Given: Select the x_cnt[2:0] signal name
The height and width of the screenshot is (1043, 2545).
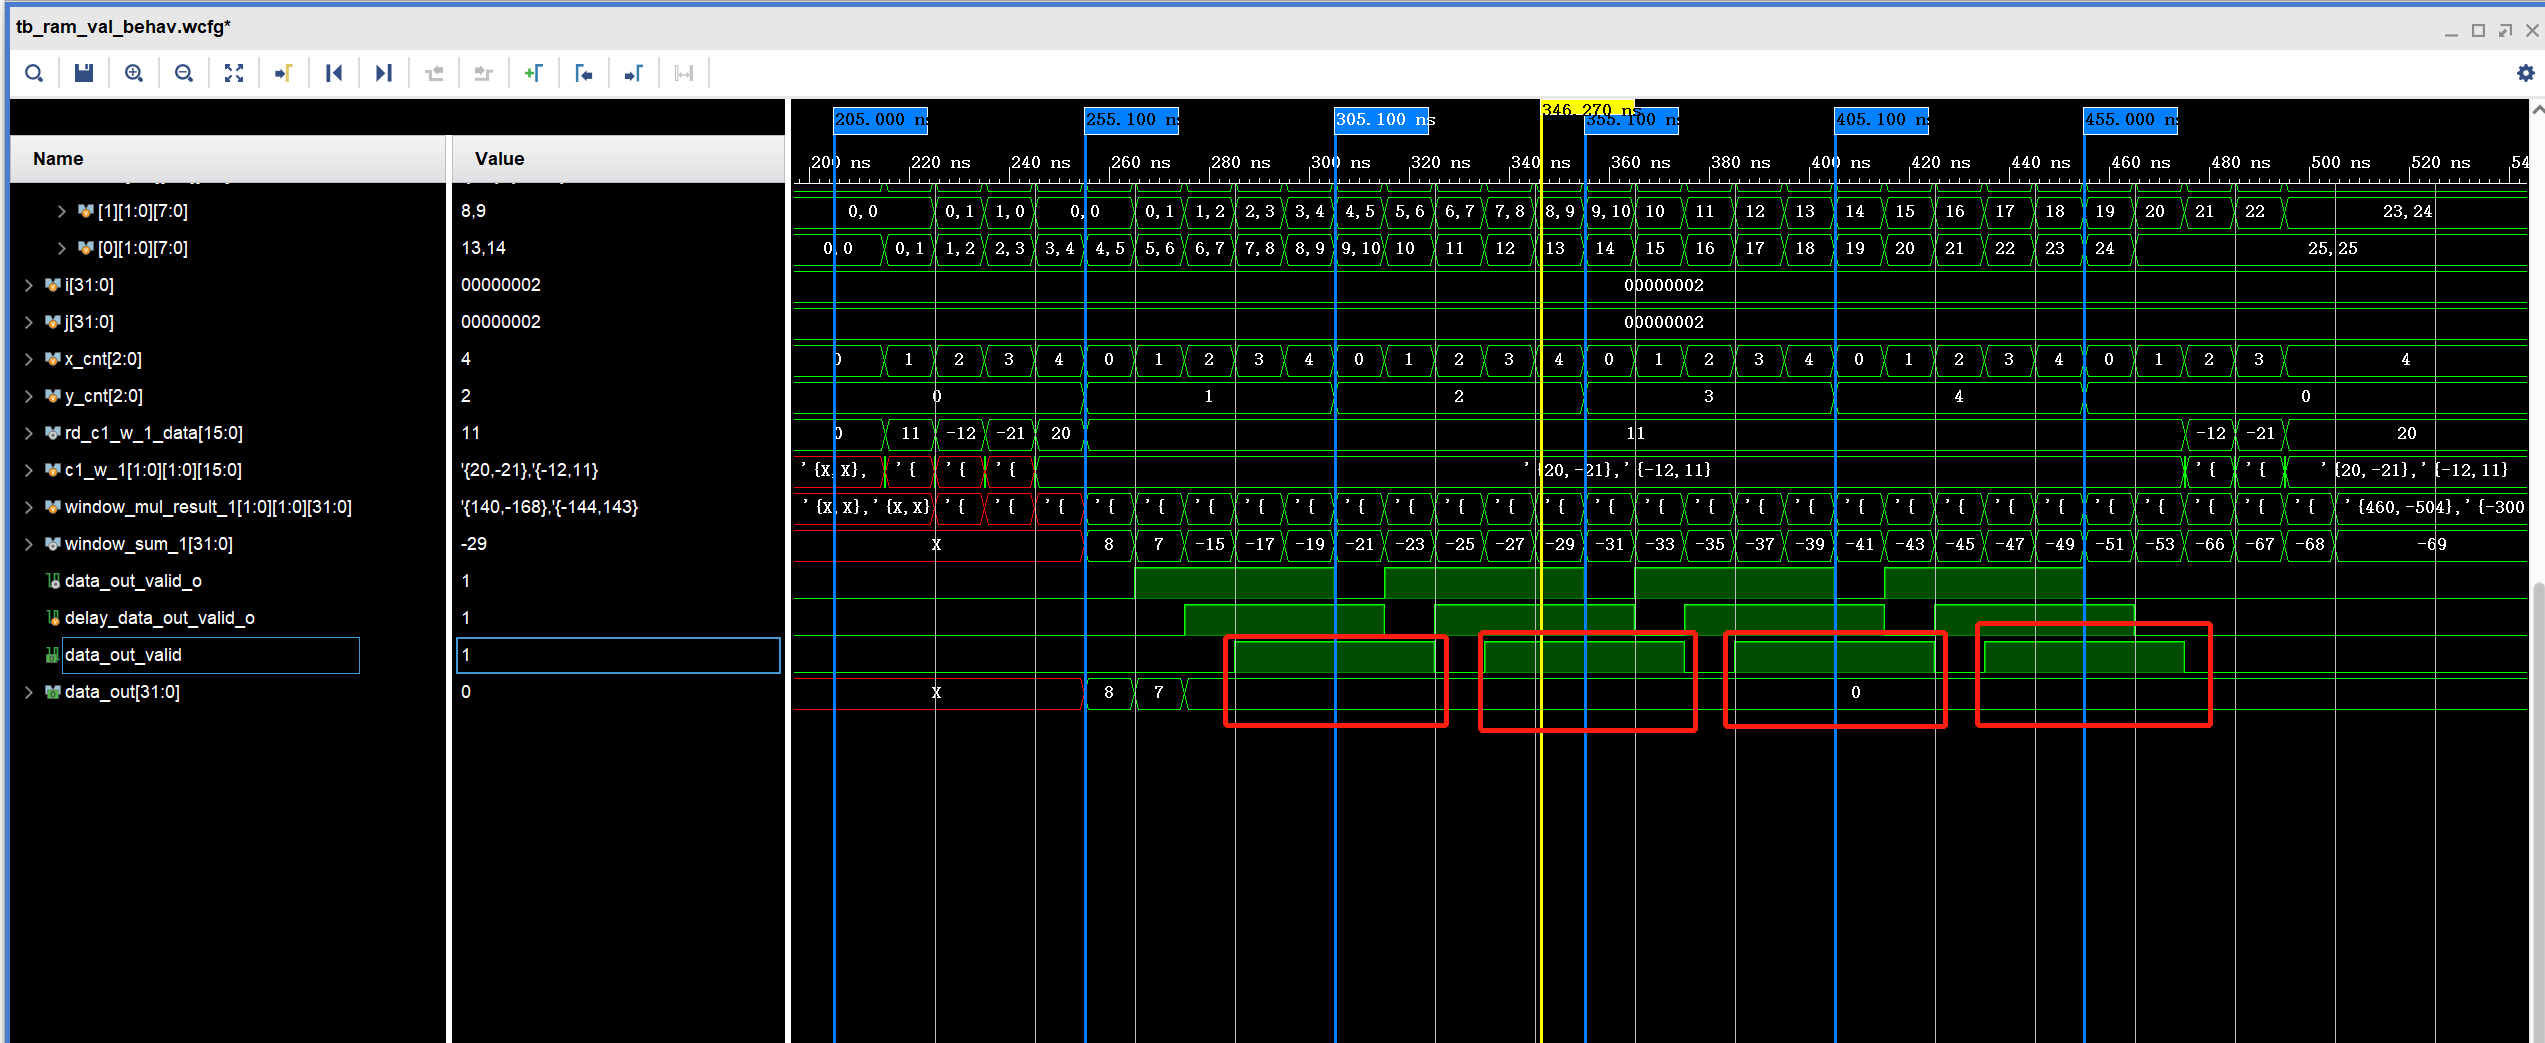Looking at the screenshot, I should (x=104, y=359).
